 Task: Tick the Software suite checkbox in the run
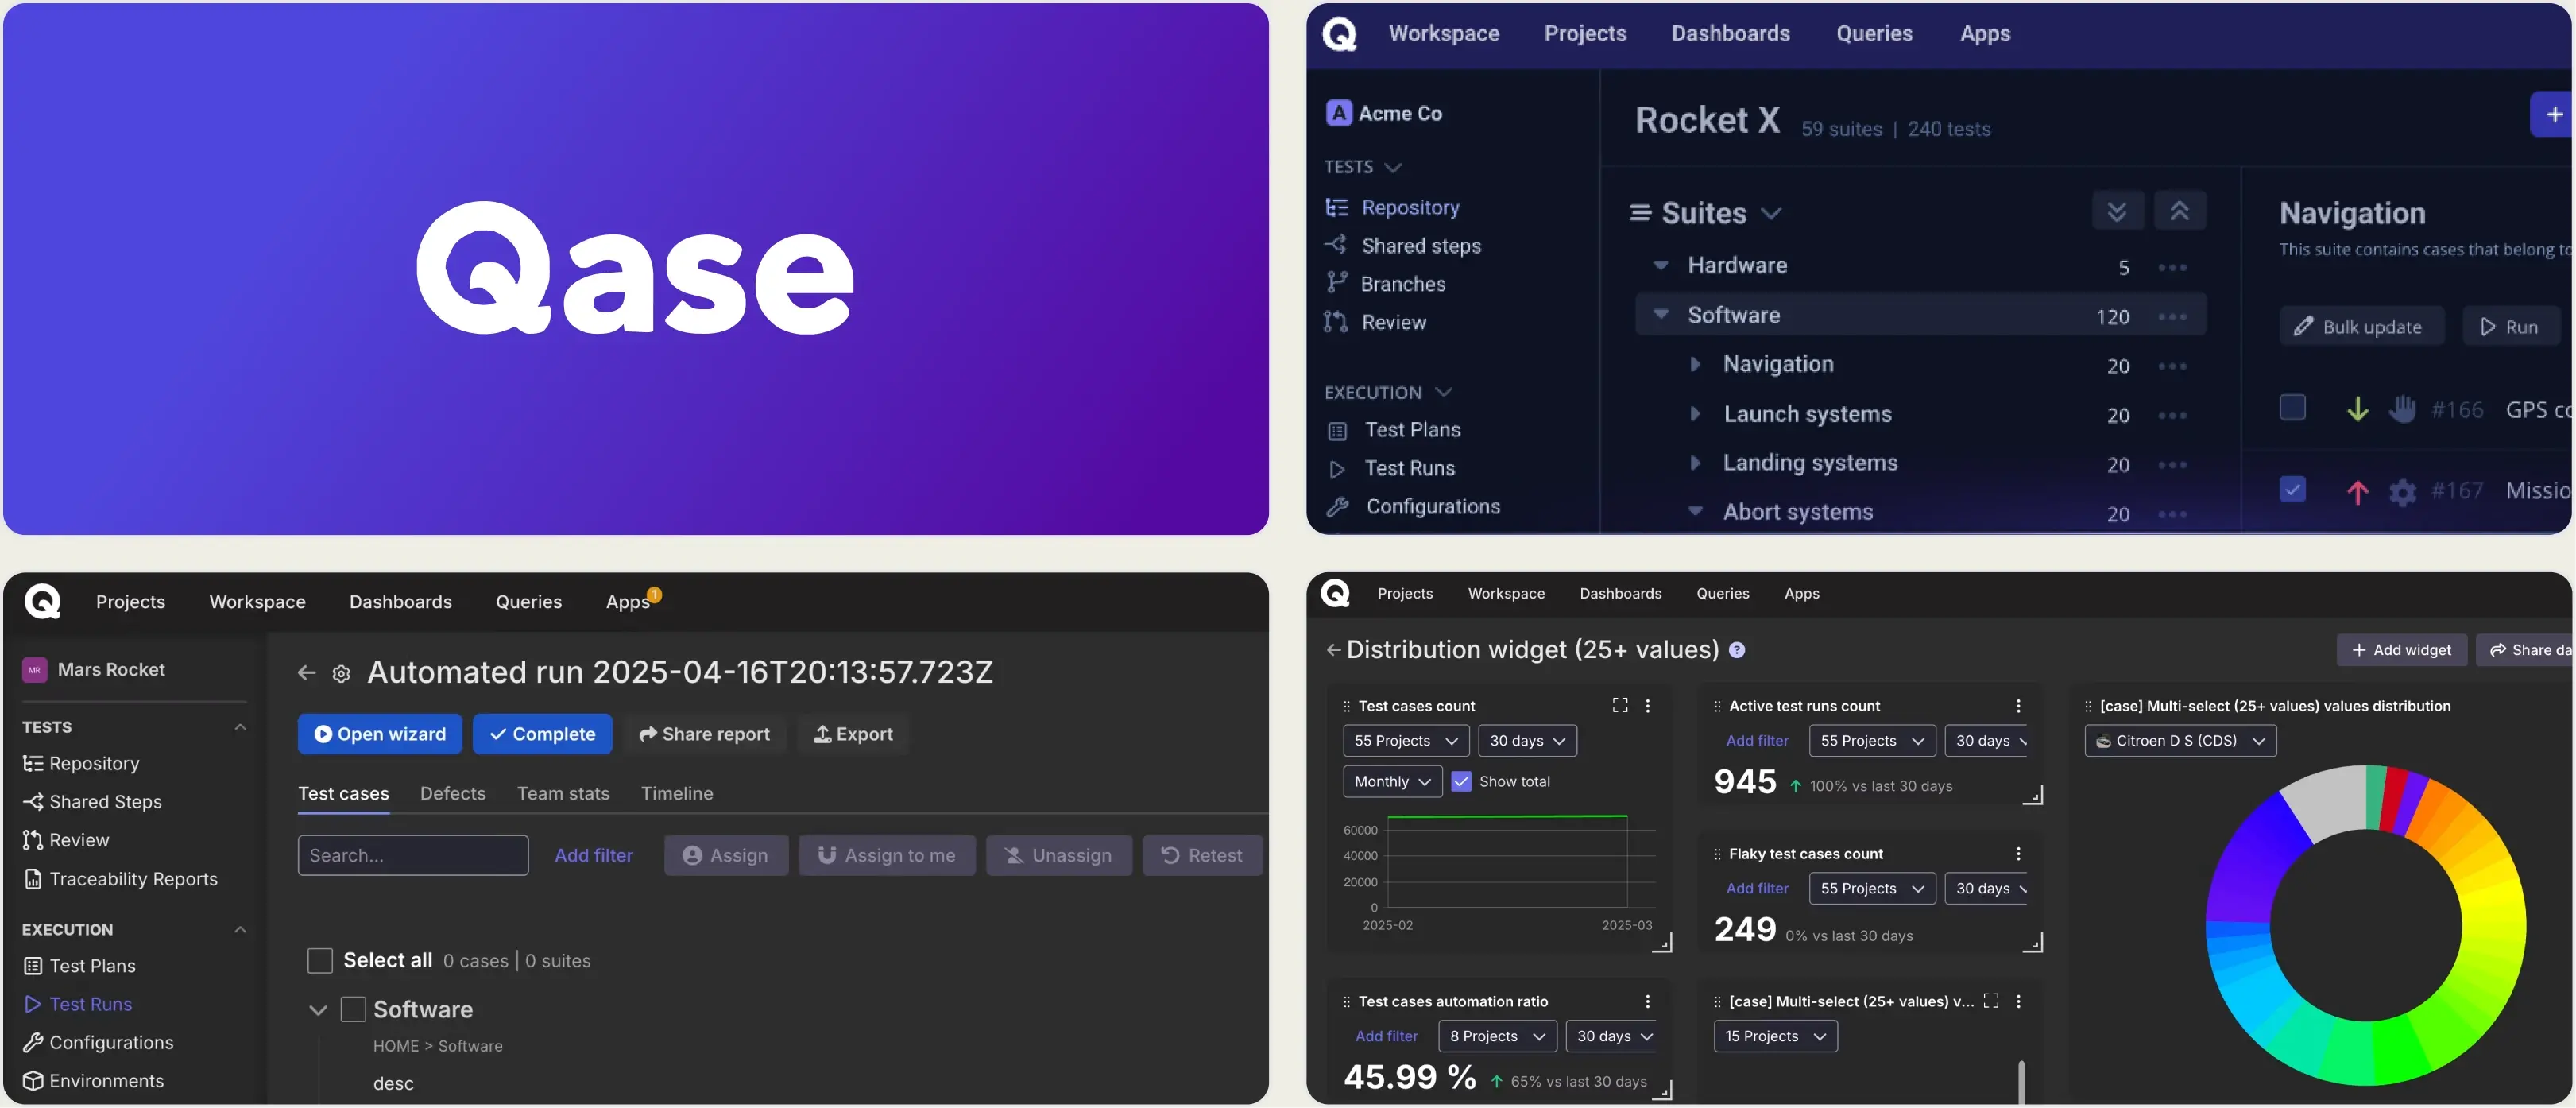[x=353, y=1009]
